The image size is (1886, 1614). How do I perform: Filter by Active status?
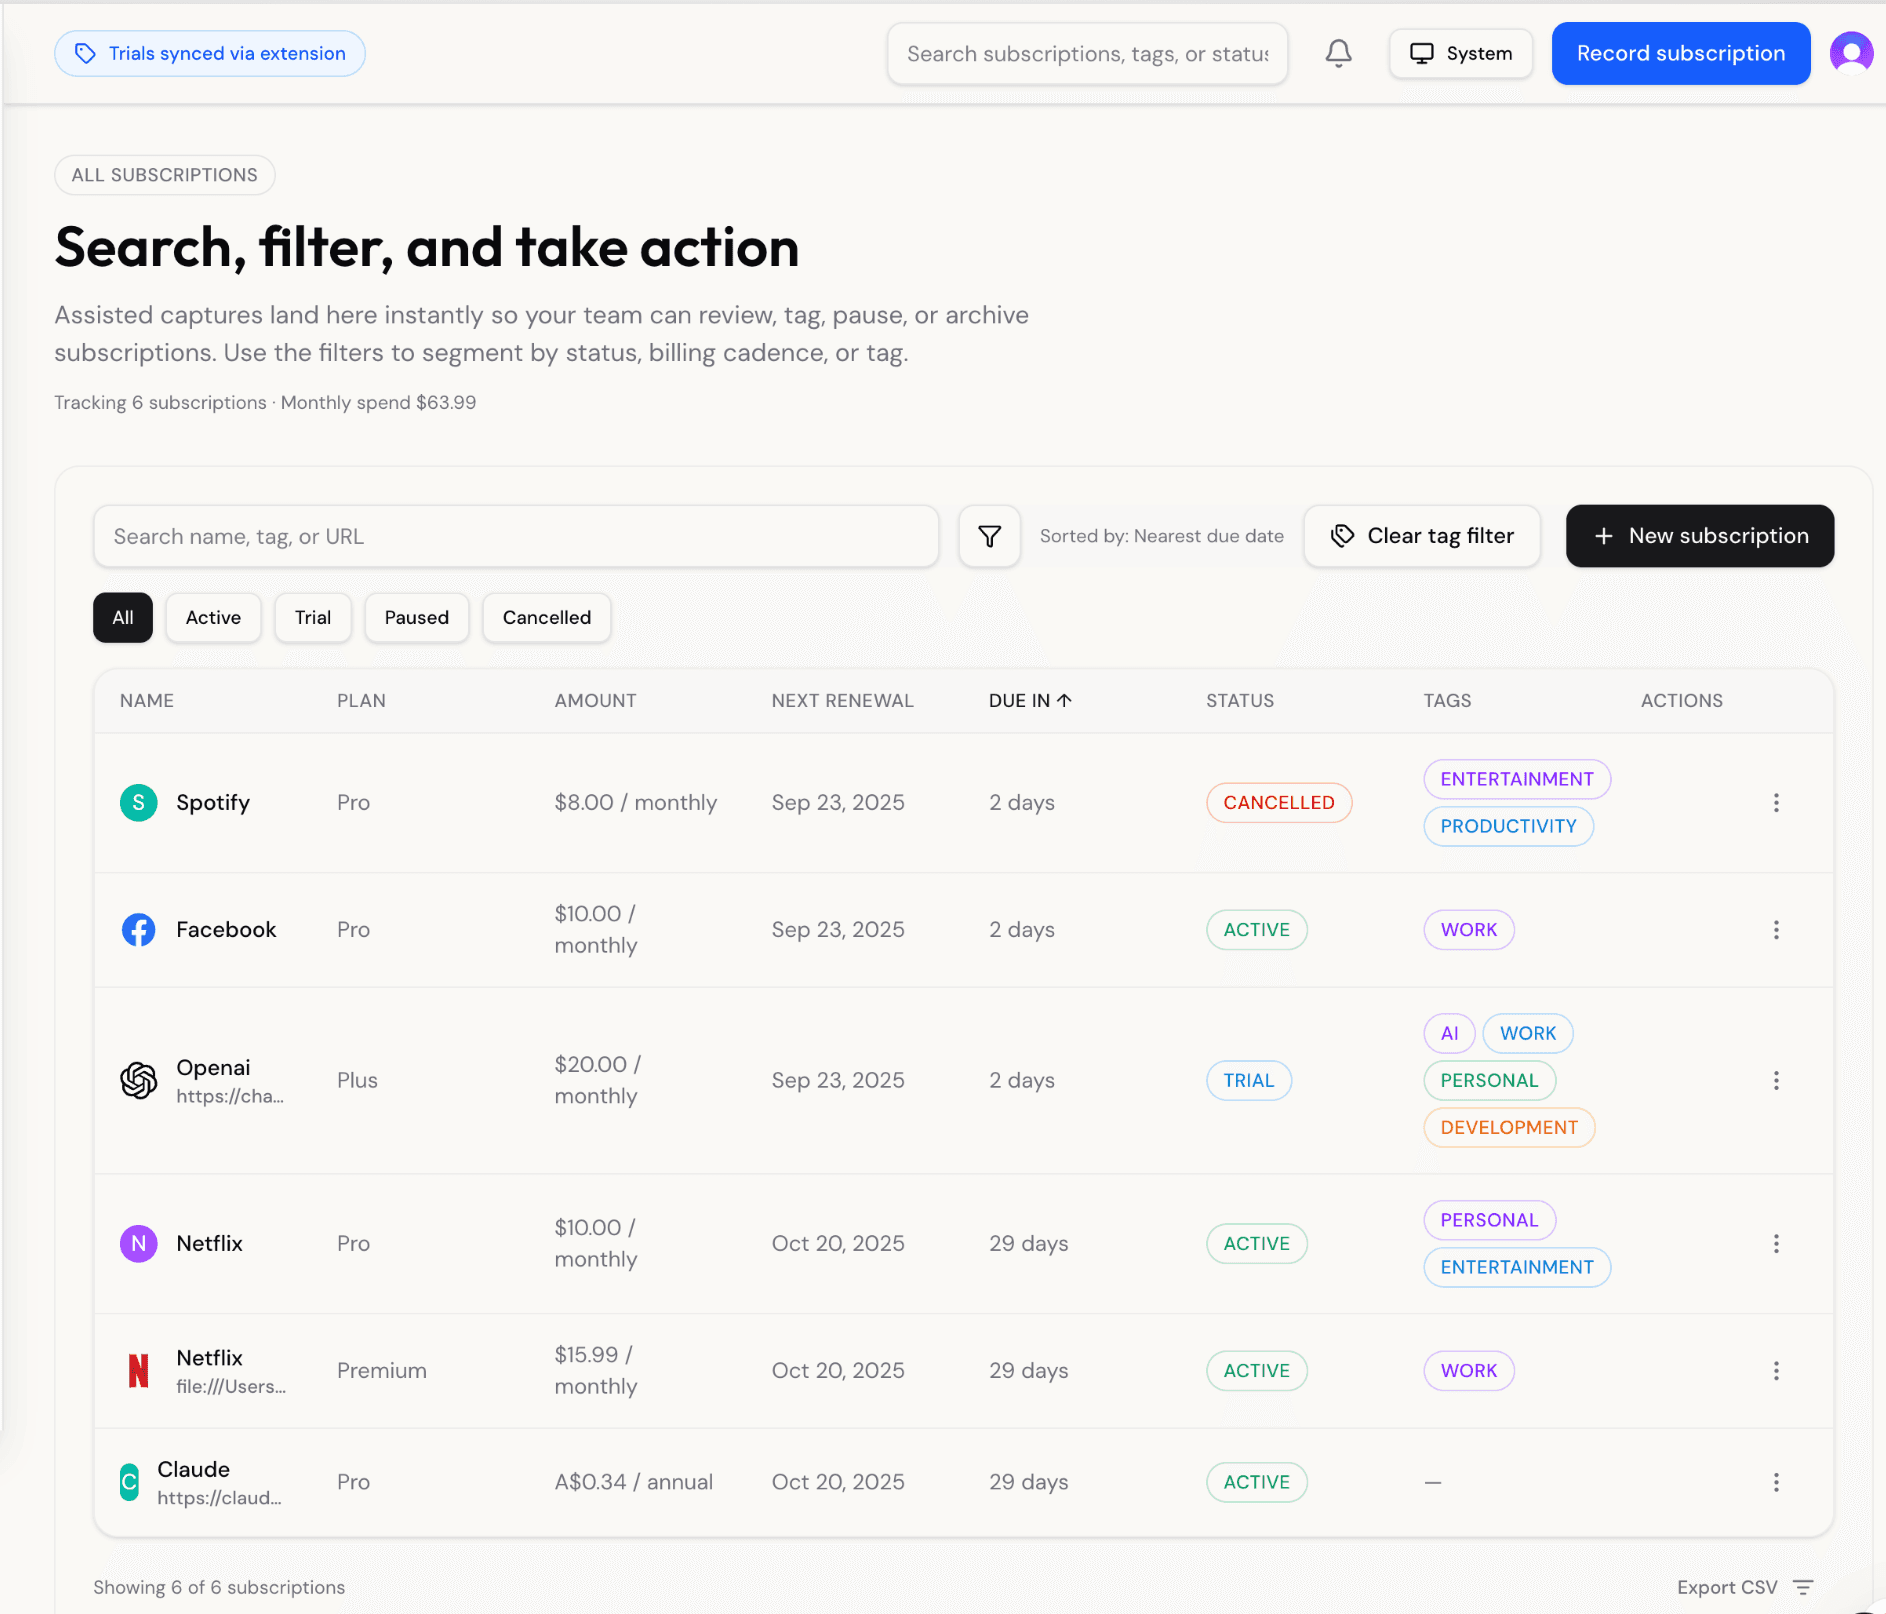213,618
